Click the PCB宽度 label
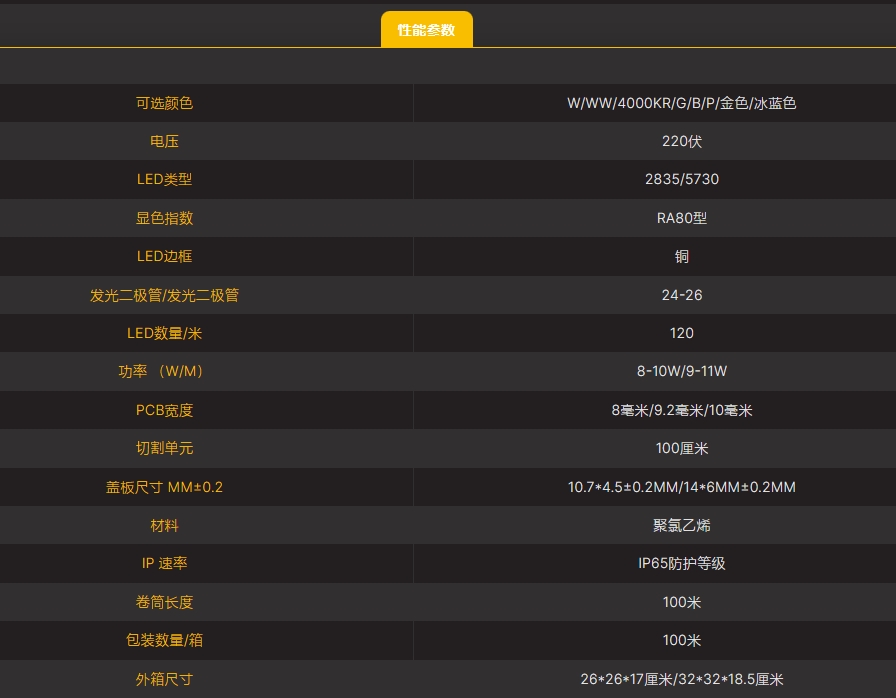The image size is (896, 698). (164, 410)
